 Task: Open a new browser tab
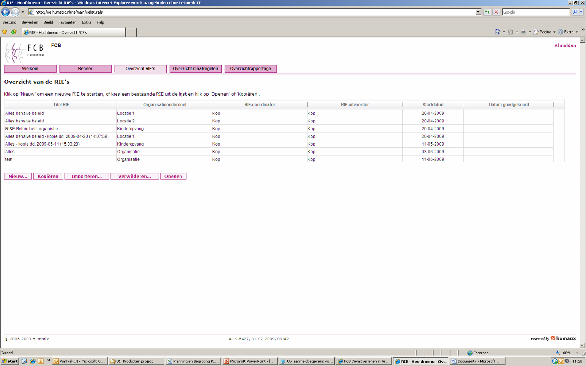pyautogui.click(x=131, y=32)
